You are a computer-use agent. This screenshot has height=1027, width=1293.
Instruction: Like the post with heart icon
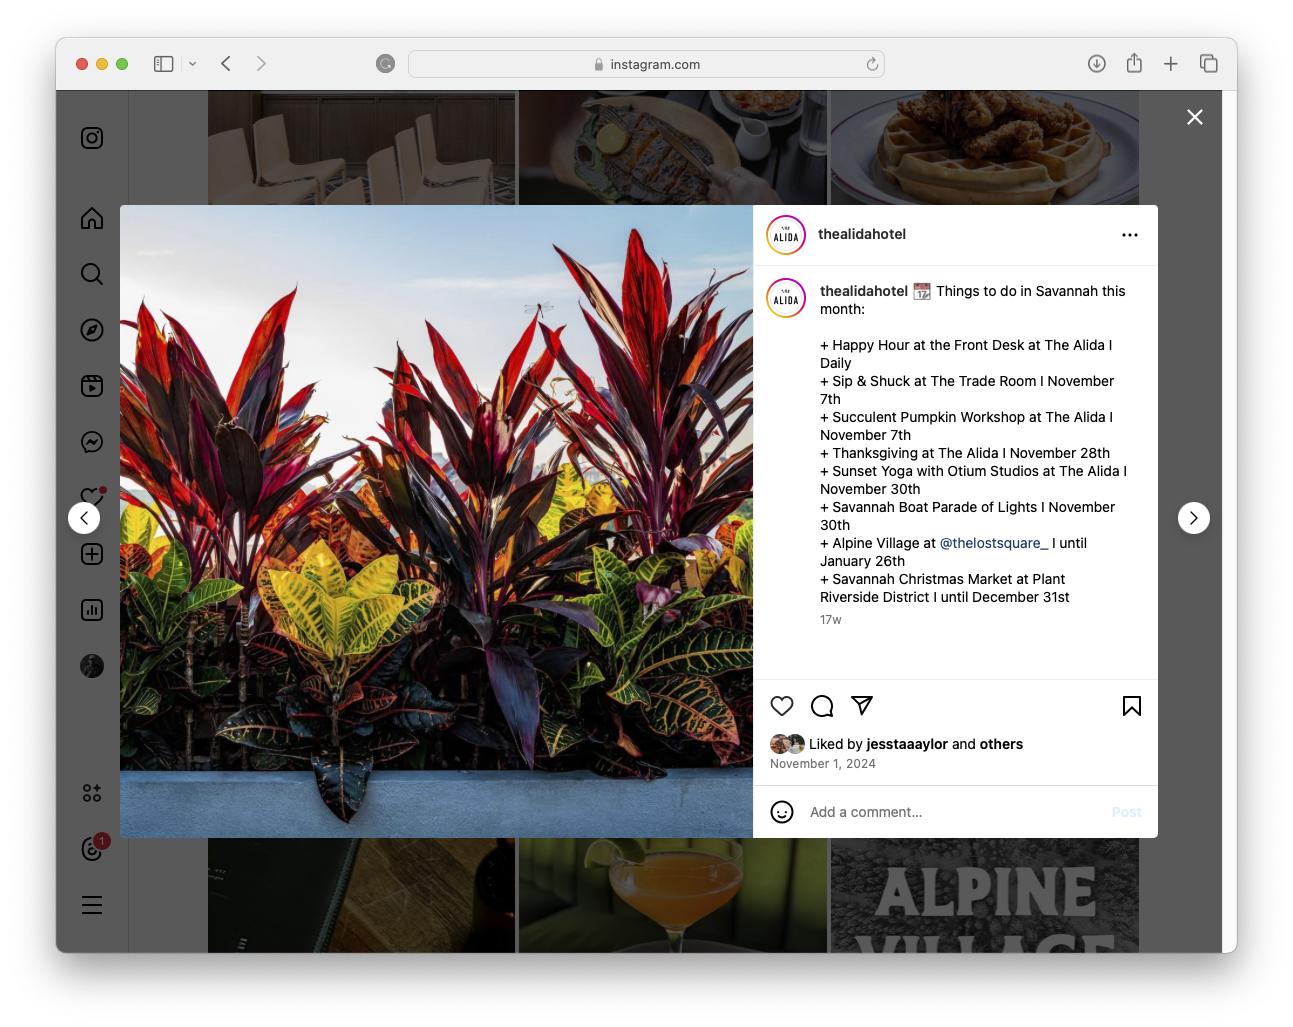pyautogui.click(x=782, y=706)
